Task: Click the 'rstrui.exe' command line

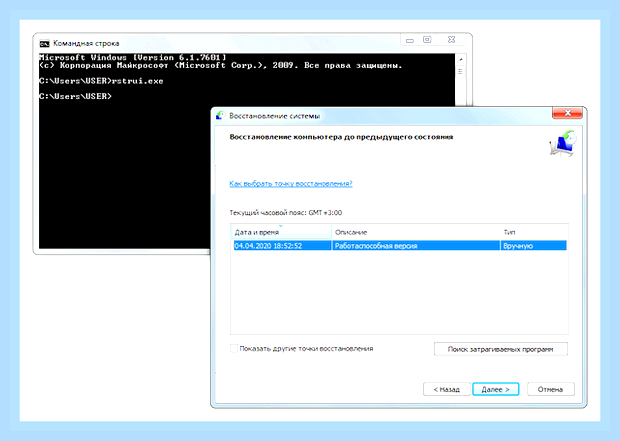Action: pyautogui.click(x=101, y=81)
